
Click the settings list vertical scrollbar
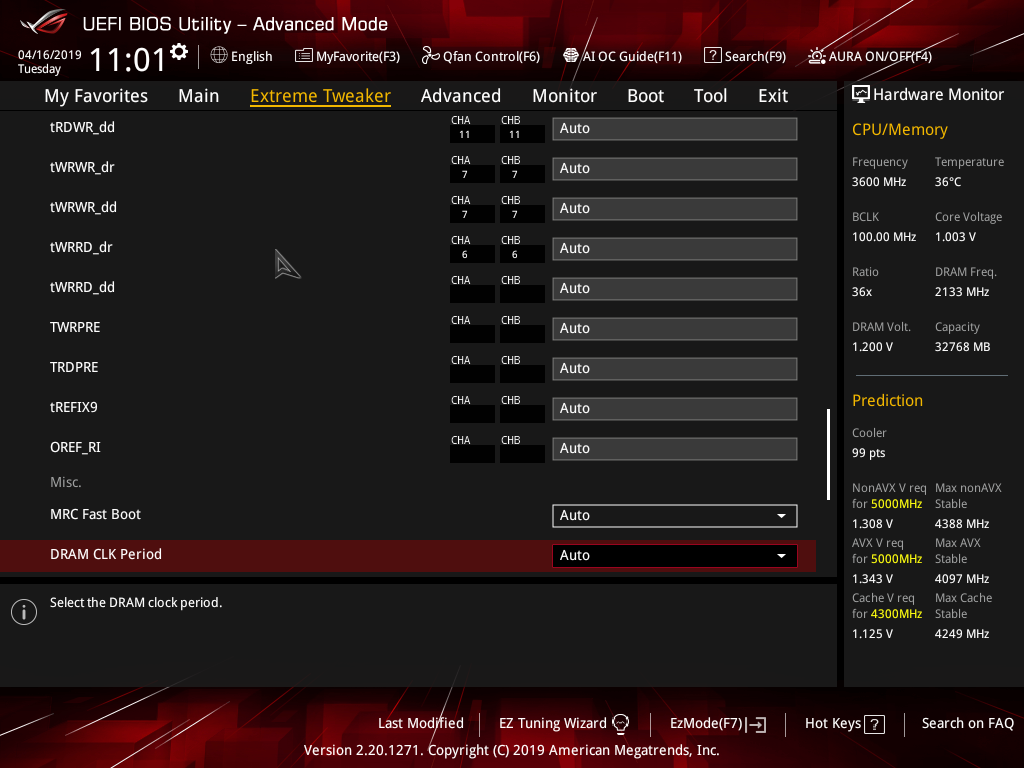(x=828, y=455)
